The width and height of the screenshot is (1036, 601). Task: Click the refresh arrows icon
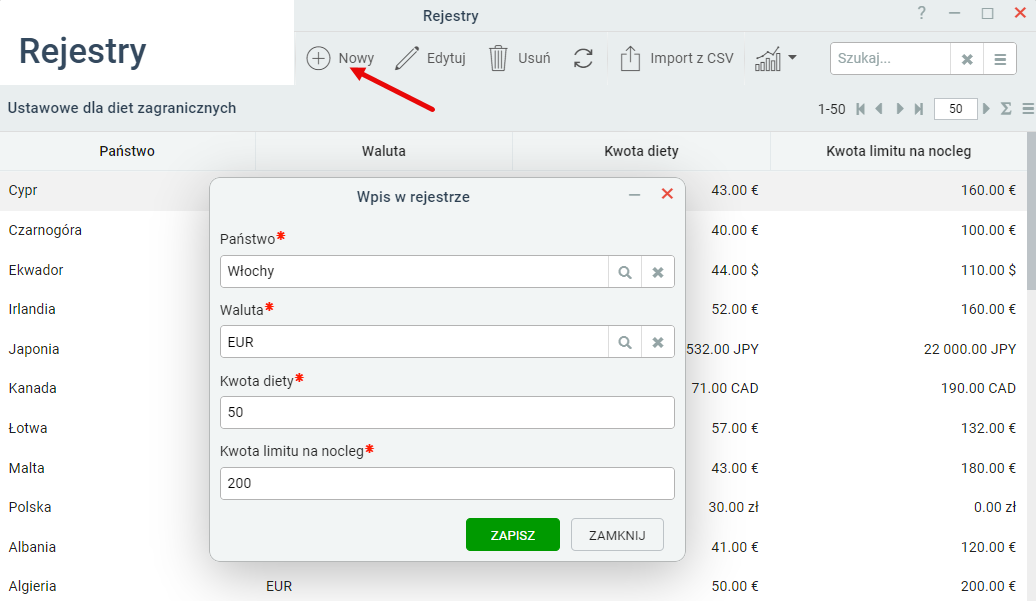point(583,58)
